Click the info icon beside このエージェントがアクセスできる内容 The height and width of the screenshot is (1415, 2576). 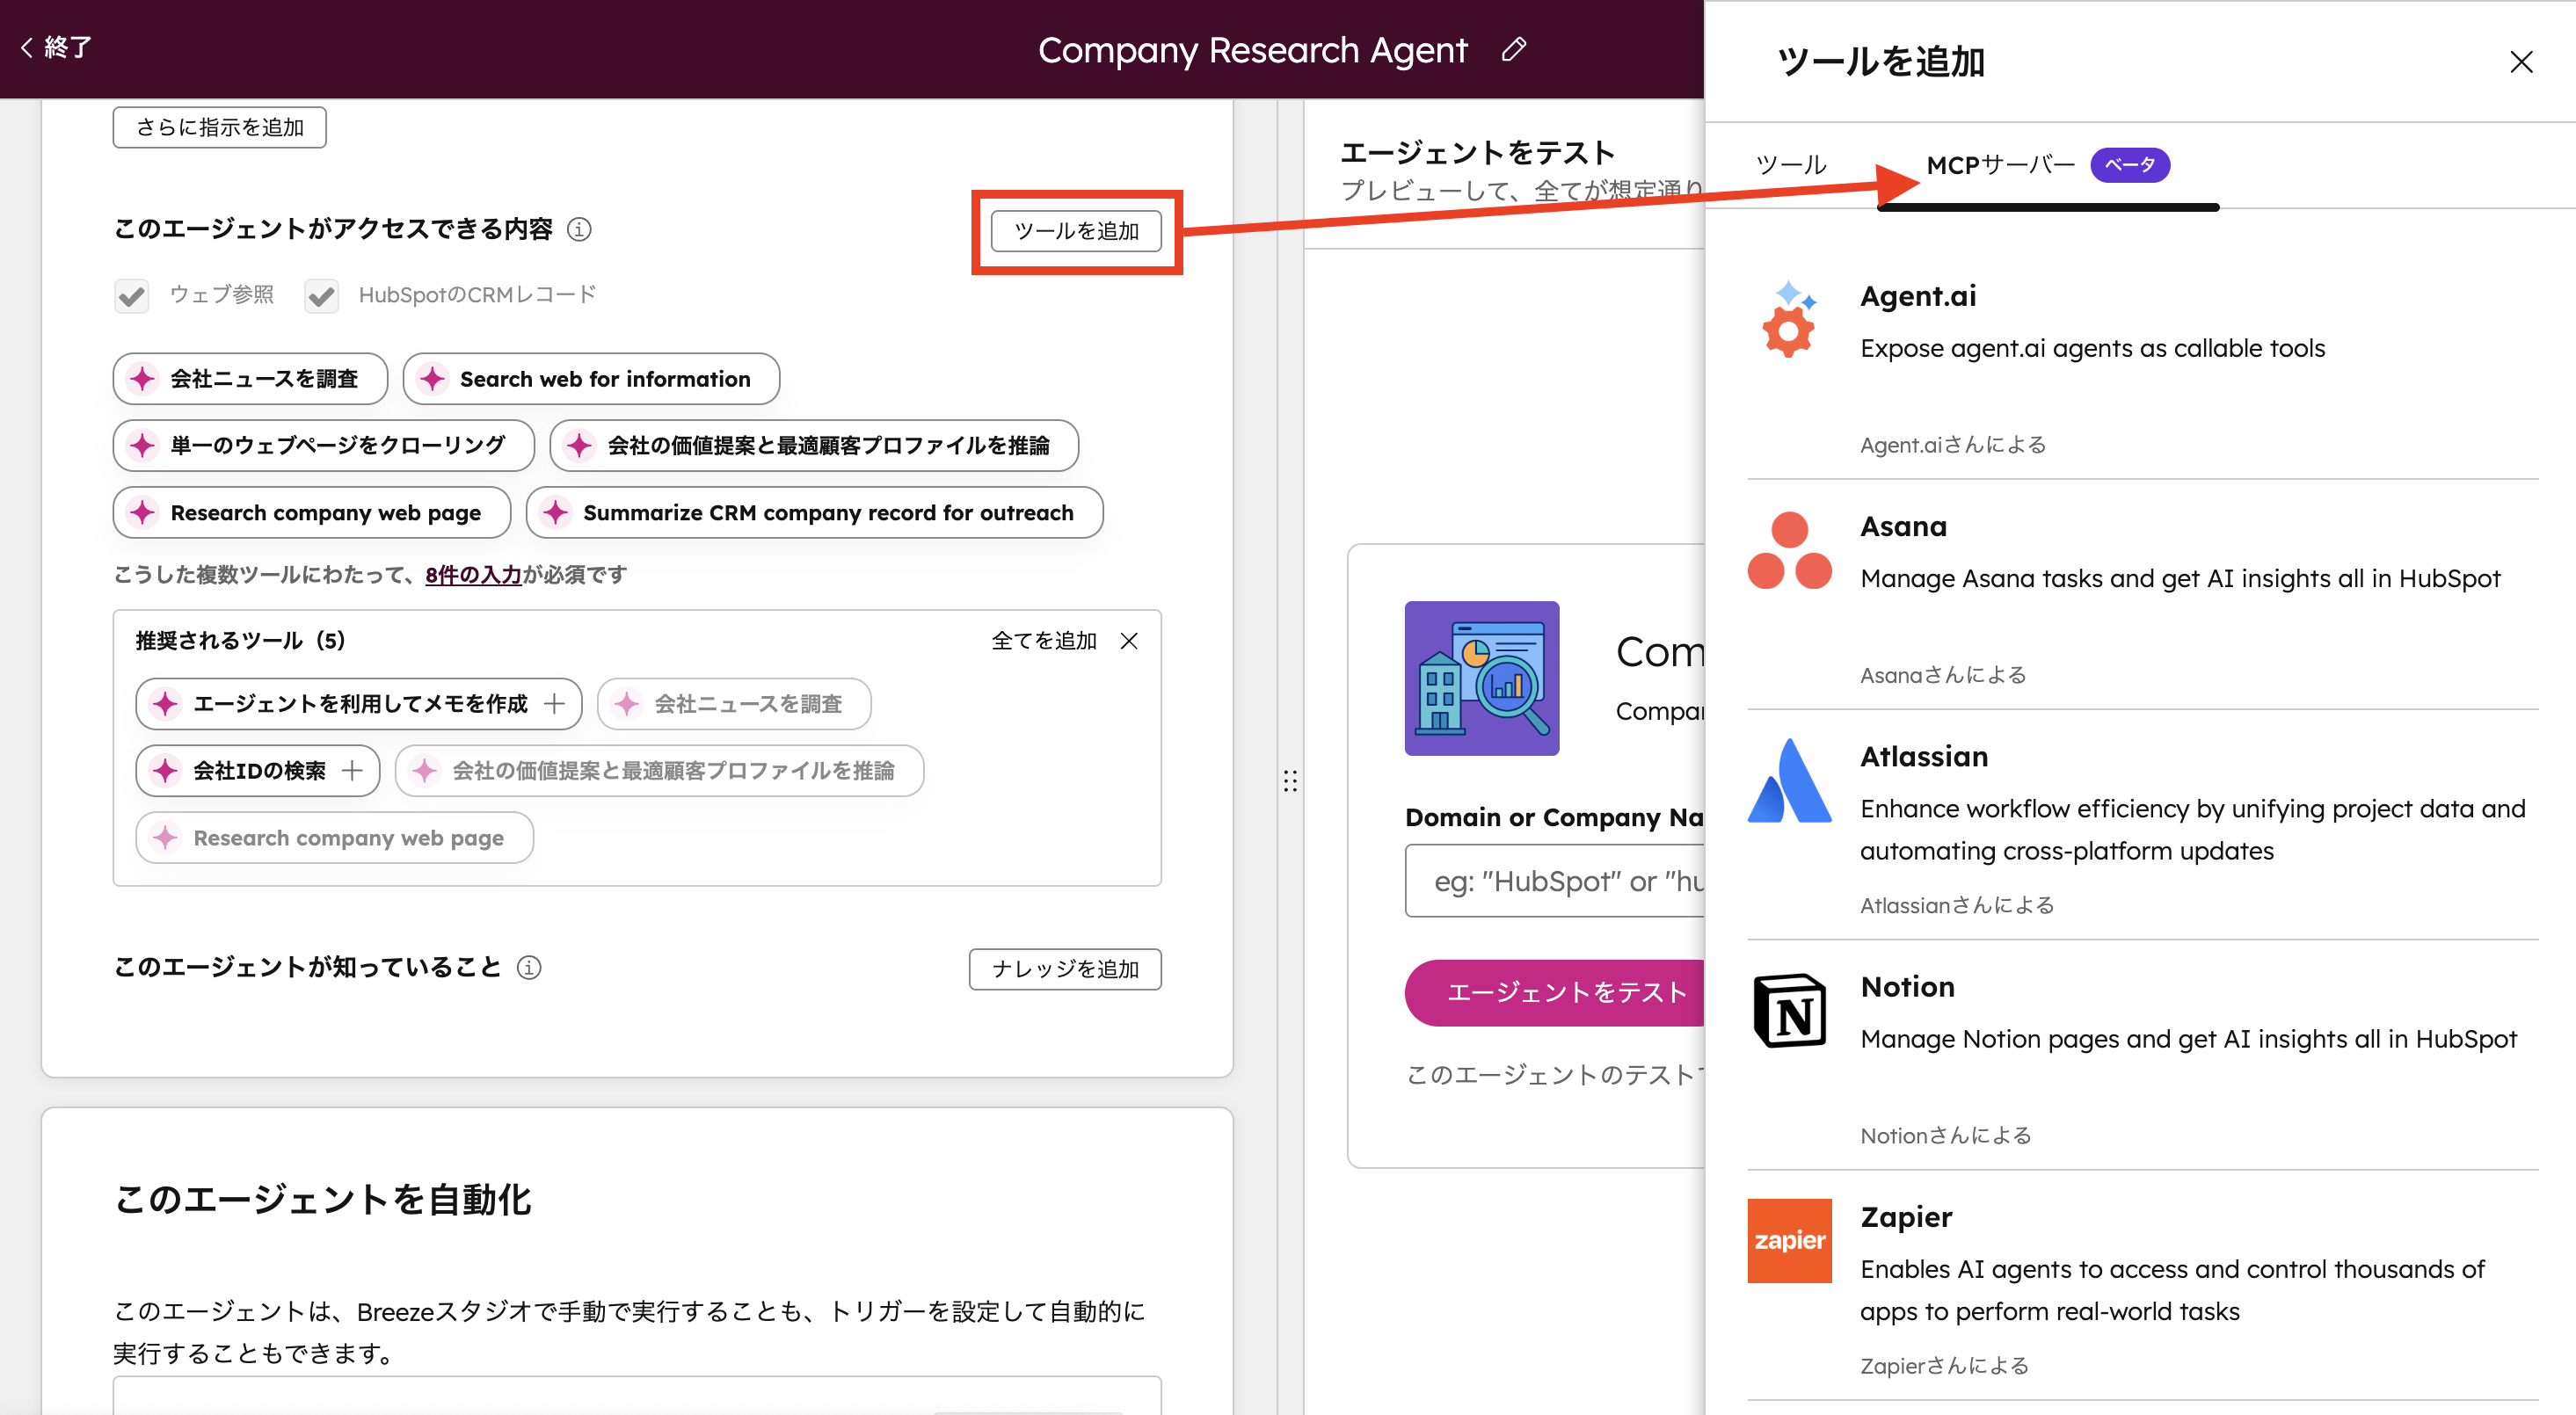tap(579, 229)
